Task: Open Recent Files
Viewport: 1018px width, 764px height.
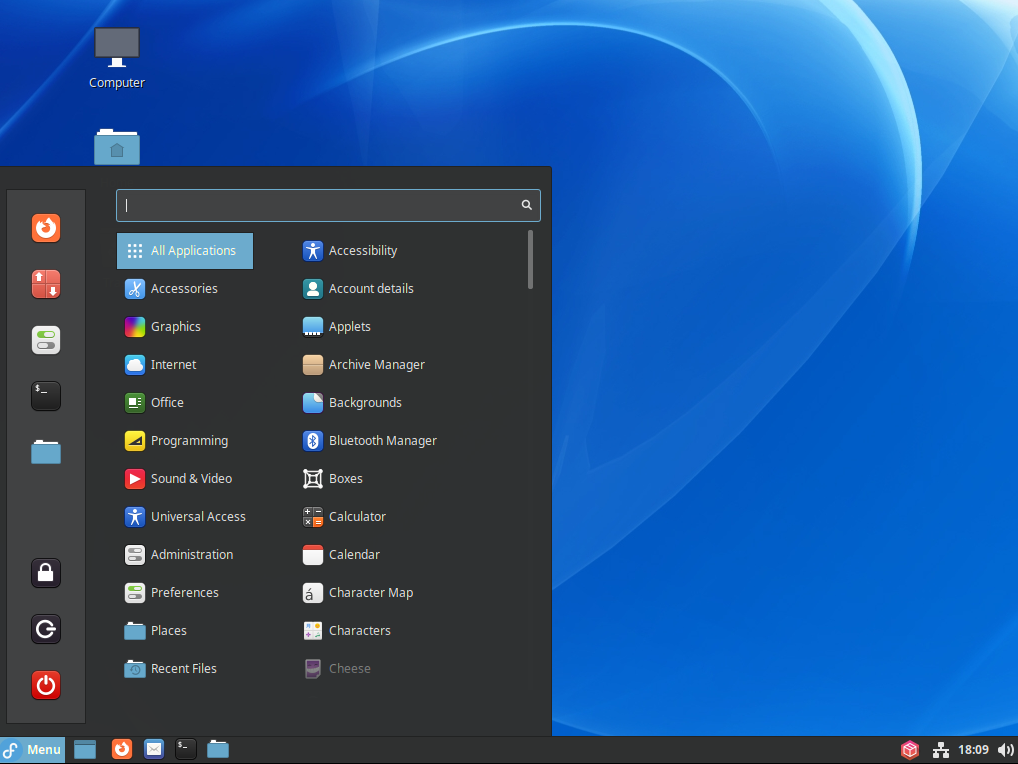Action: pyautogui.click(x=183, y=668)
